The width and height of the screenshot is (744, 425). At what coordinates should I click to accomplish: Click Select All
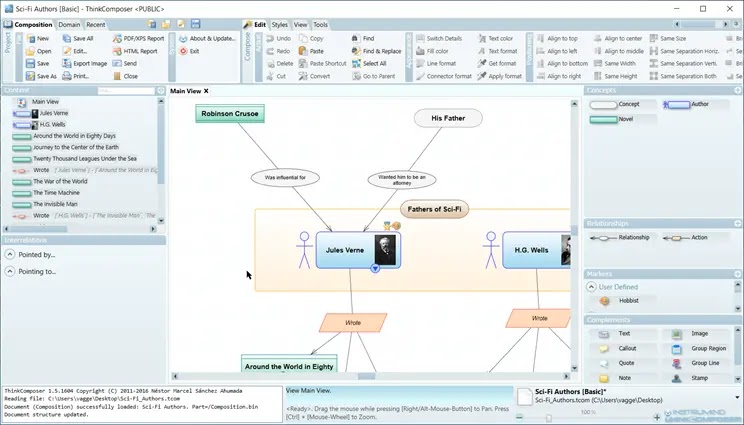(x=370, y=64)
